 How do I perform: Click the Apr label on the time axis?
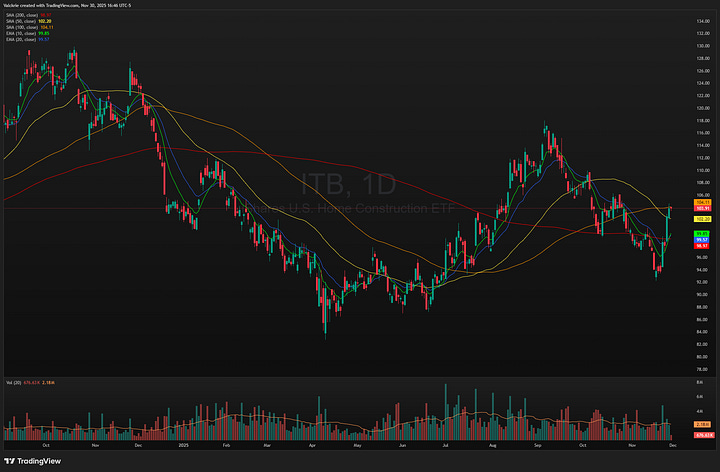point(312,445)
